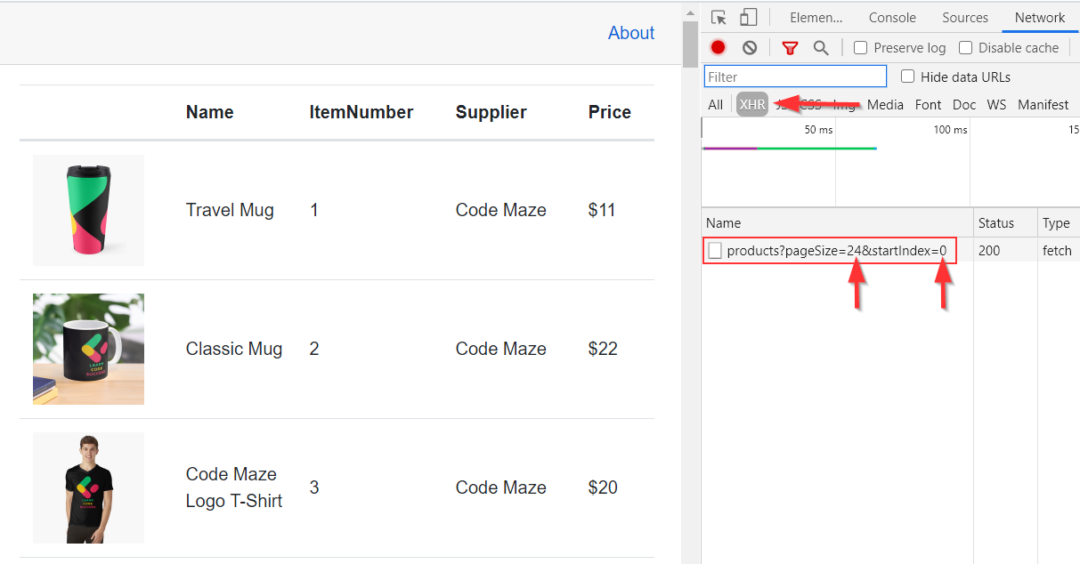Screen dimensions: 1080x564
Task: Click the inspect element picker icon
Action: click(718, 18)
